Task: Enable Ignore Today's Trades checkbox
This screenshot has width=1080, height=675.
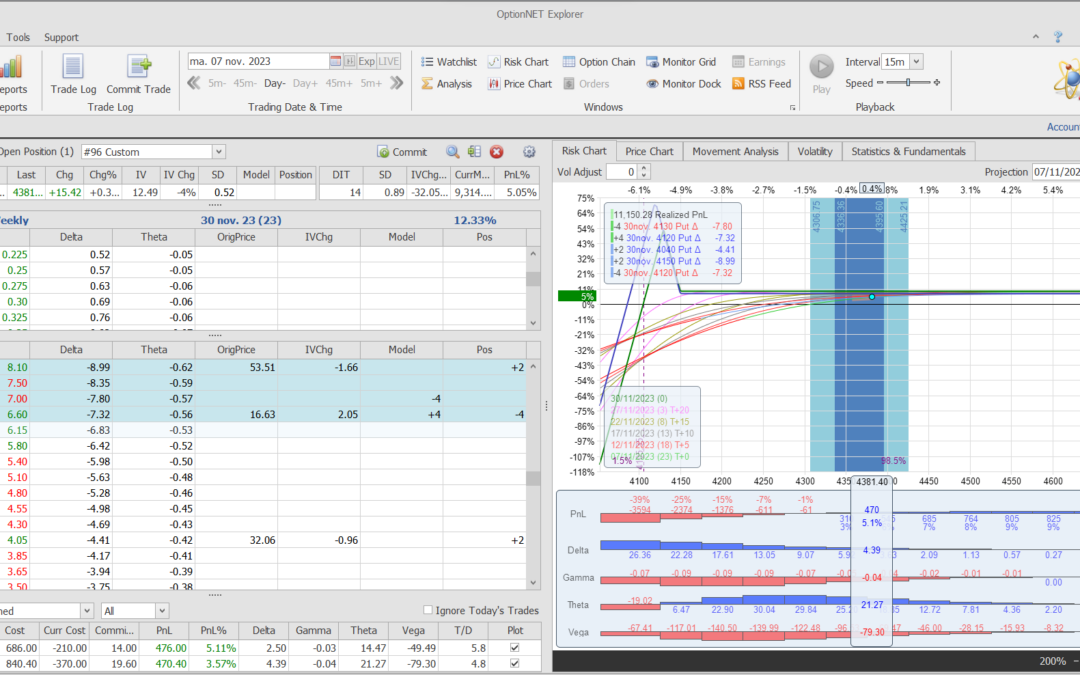Action: pos(428,610)
